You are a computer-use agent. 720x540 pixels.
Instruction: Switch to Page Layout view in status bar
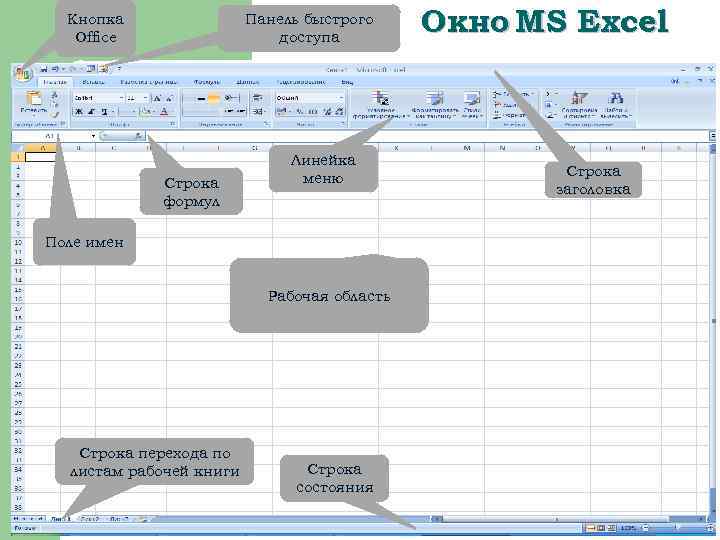pos(601,528)
